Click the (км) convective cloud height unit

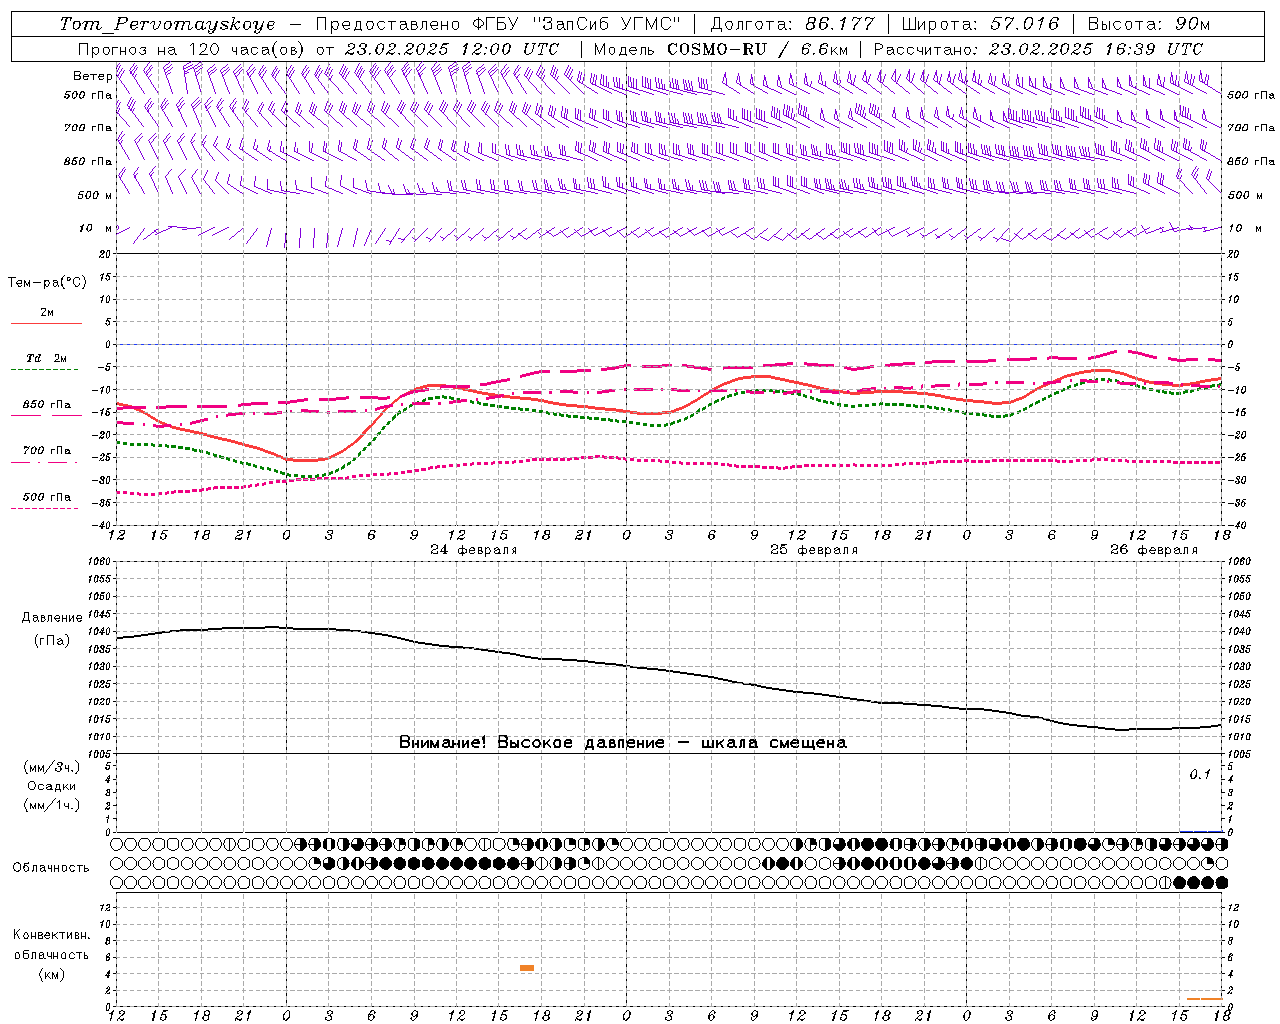click(x=51, y=974)
